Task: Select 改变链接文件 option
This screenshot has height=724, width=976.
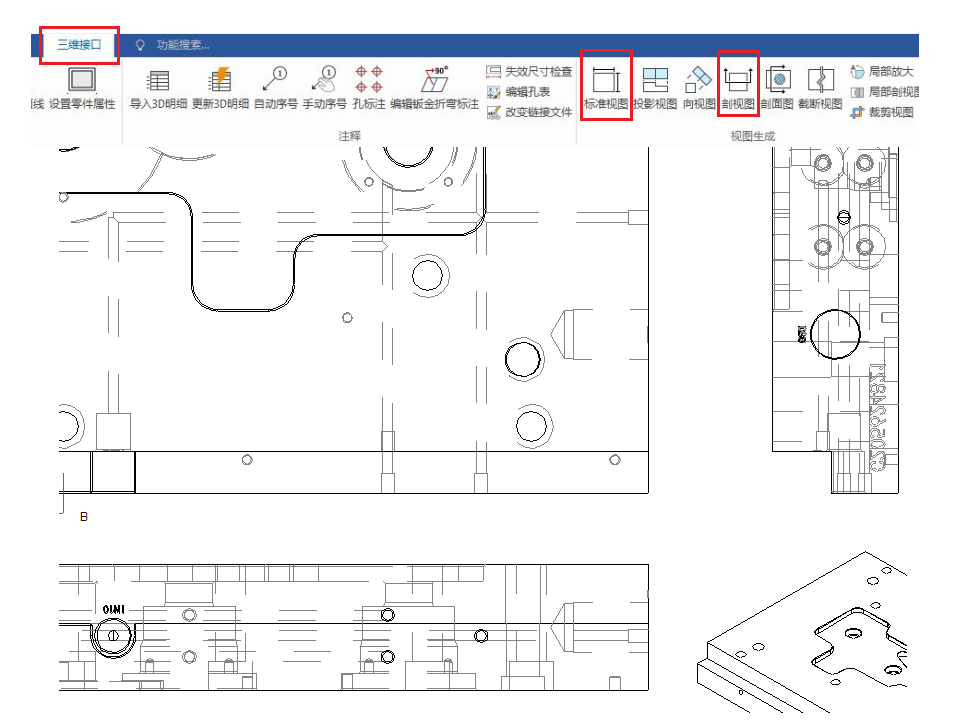Action: [529, 112]
